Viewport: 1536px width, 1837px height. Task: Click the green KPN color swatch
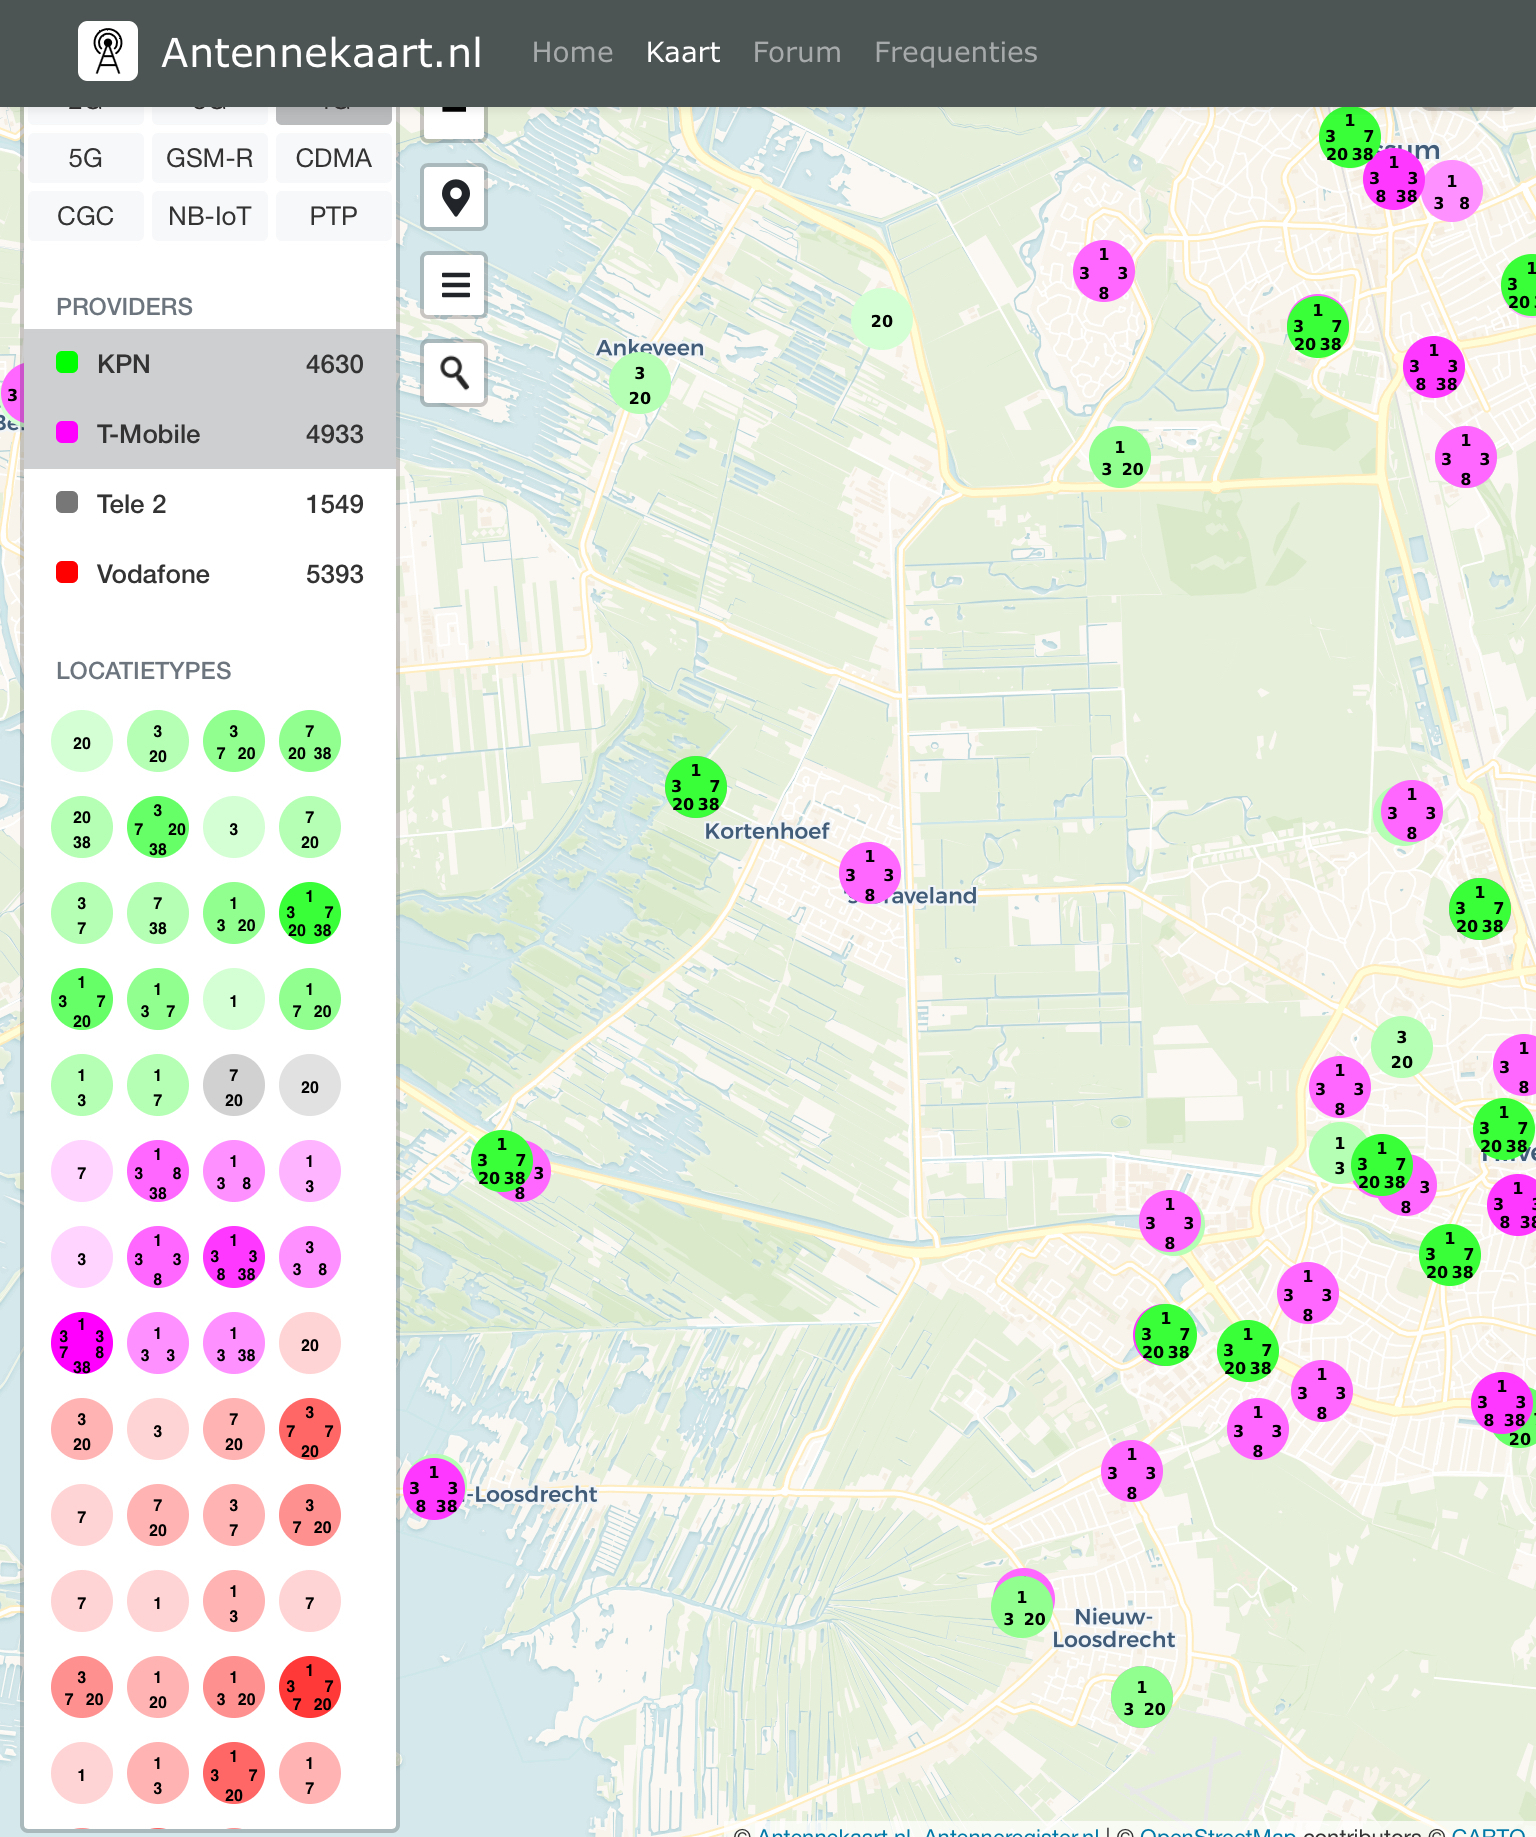[67, 362]
